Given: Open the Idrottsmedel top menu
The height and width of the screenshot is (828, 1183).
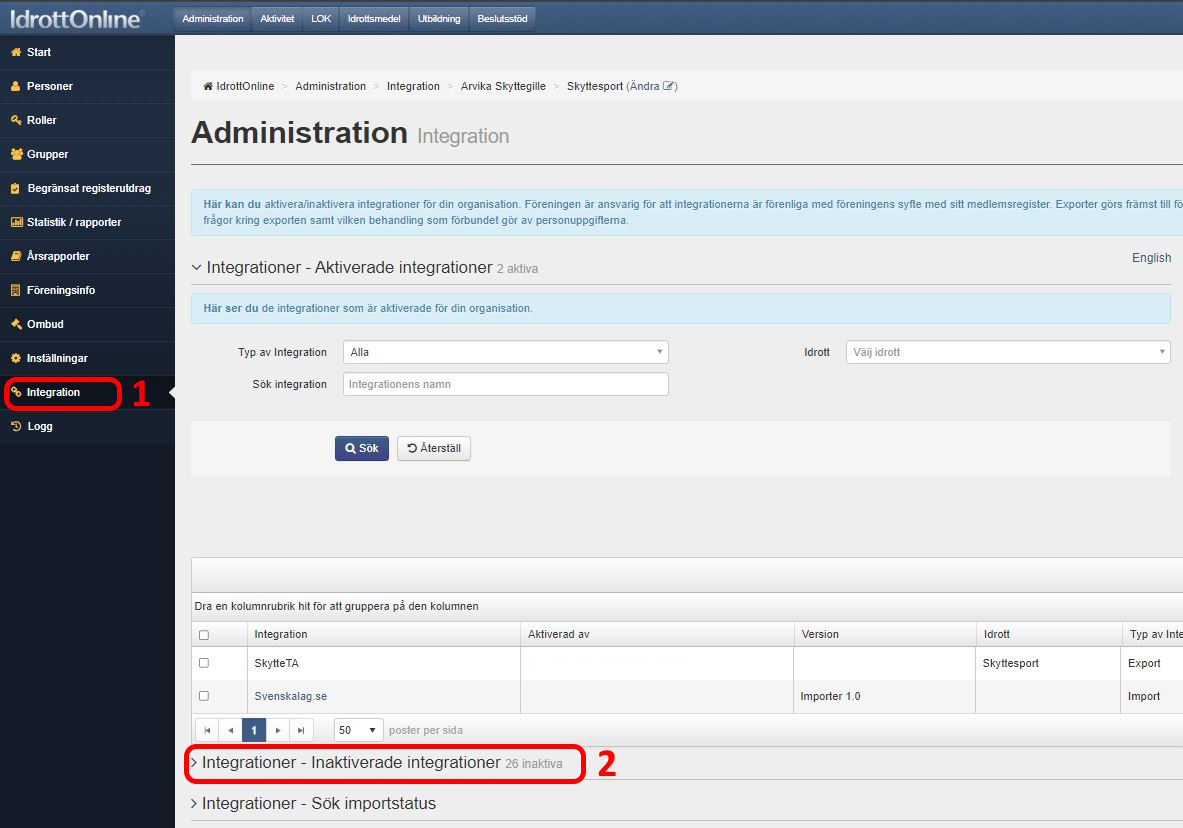Looking at the screenshot, I should pyautogui.click(x=374, y=18).
